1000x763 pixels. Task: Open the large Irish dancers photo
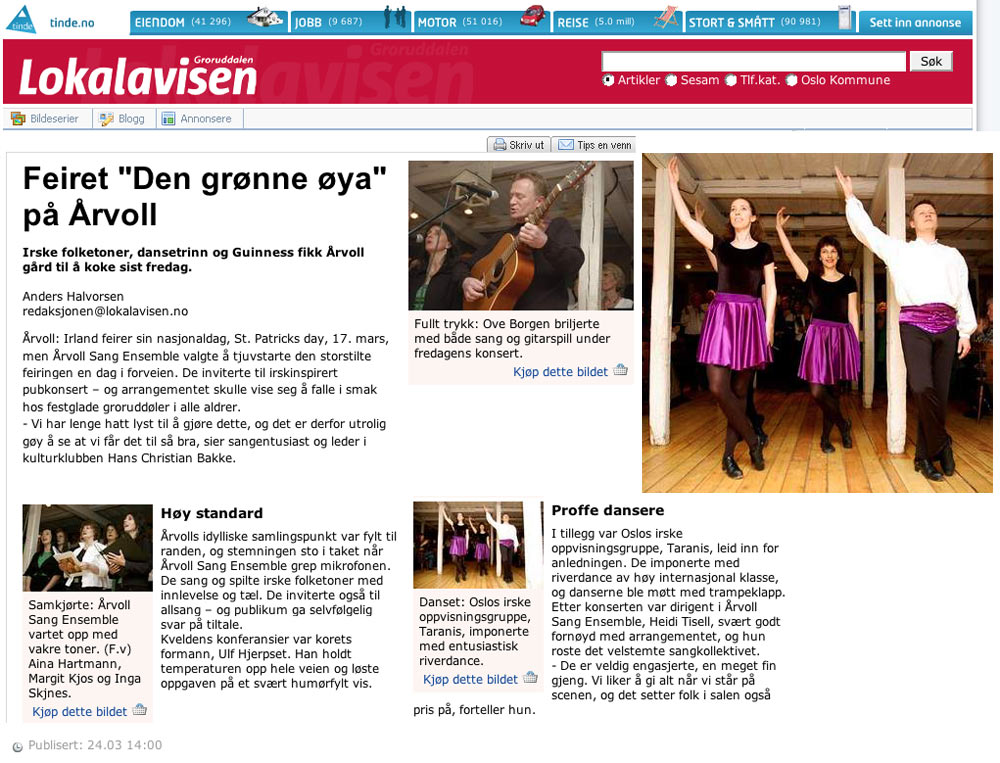pyautogui.click(x=818, y=323)
